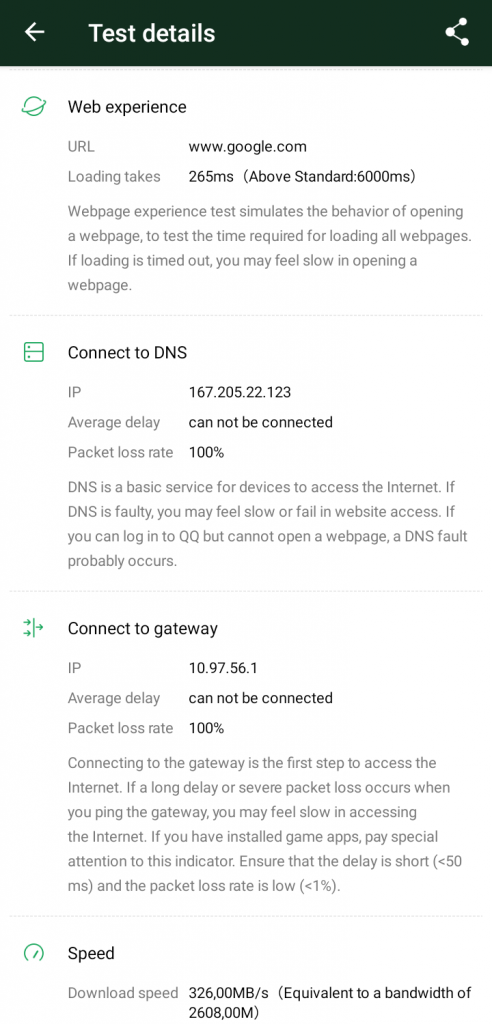Screen dimensions: 492x1024
Task: Select the Connect to gateway heading
Action: pyautogui.click(x=142, y=628)
